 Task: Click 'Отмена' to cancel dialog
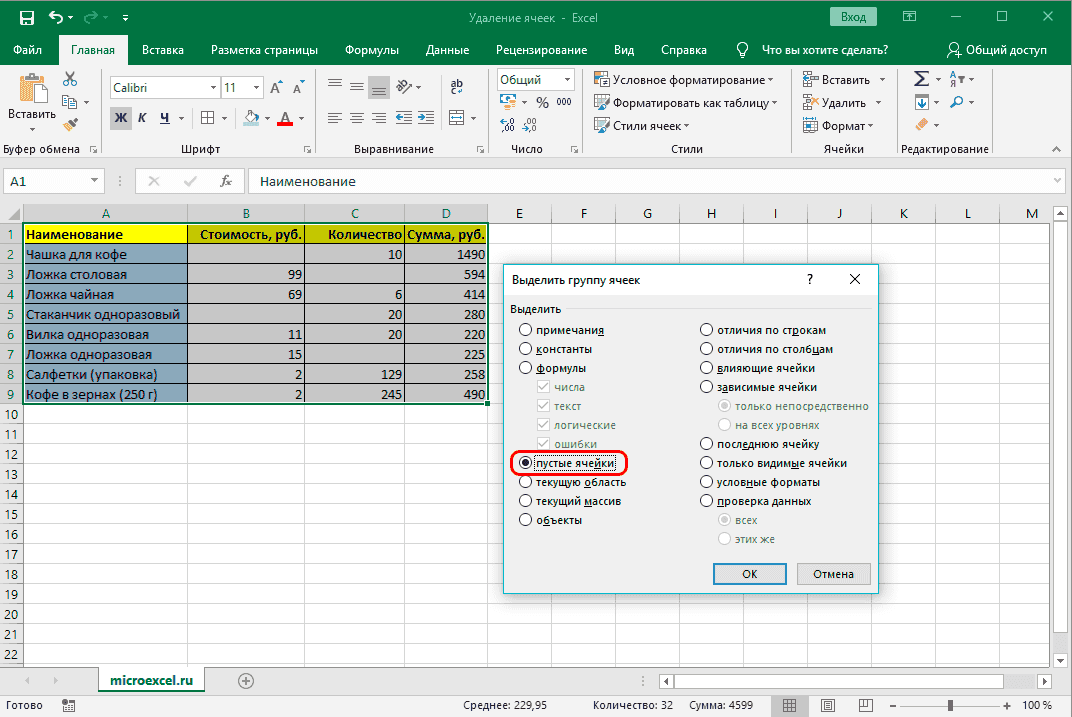(x=832, y=574)
